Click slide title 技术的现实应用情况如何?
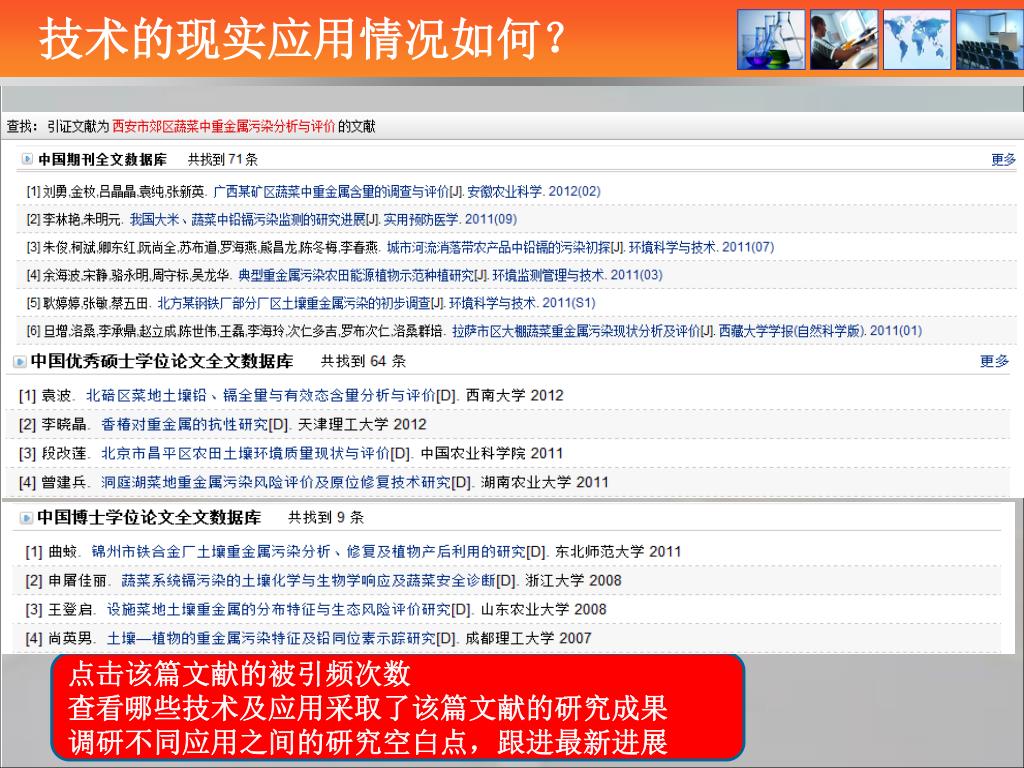 coord(303,39)
